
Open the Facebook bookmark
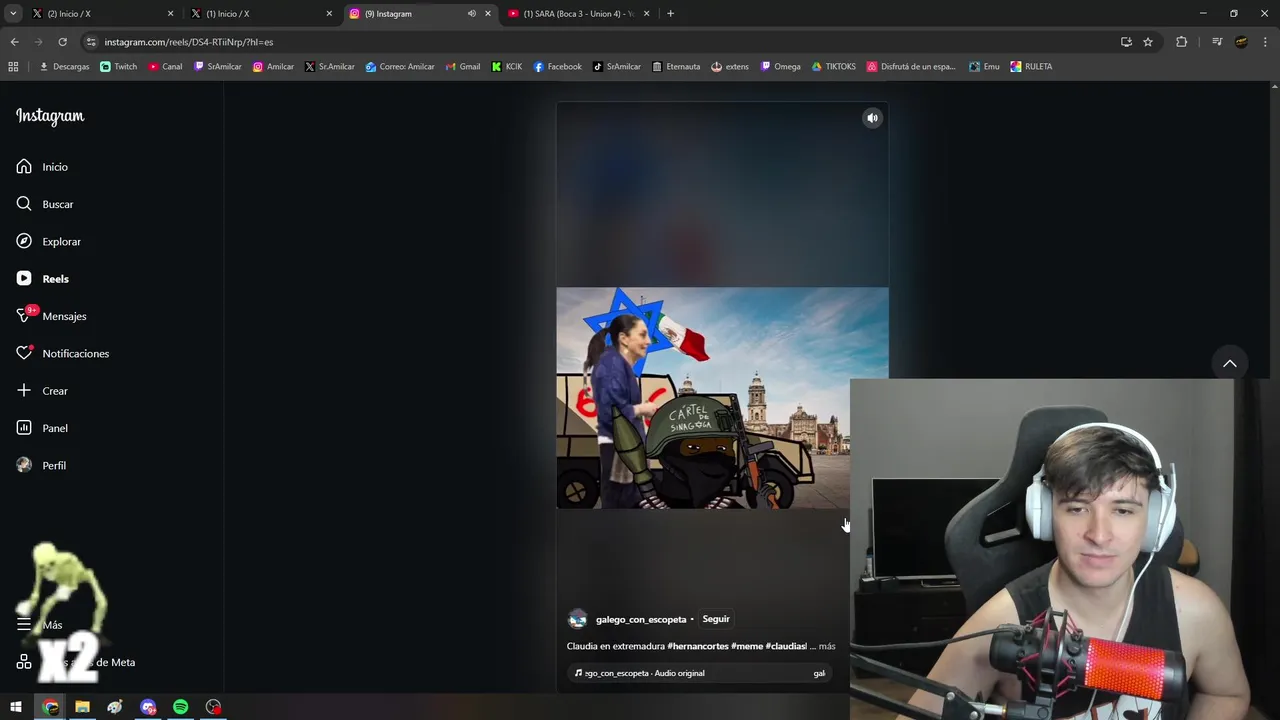557,67
